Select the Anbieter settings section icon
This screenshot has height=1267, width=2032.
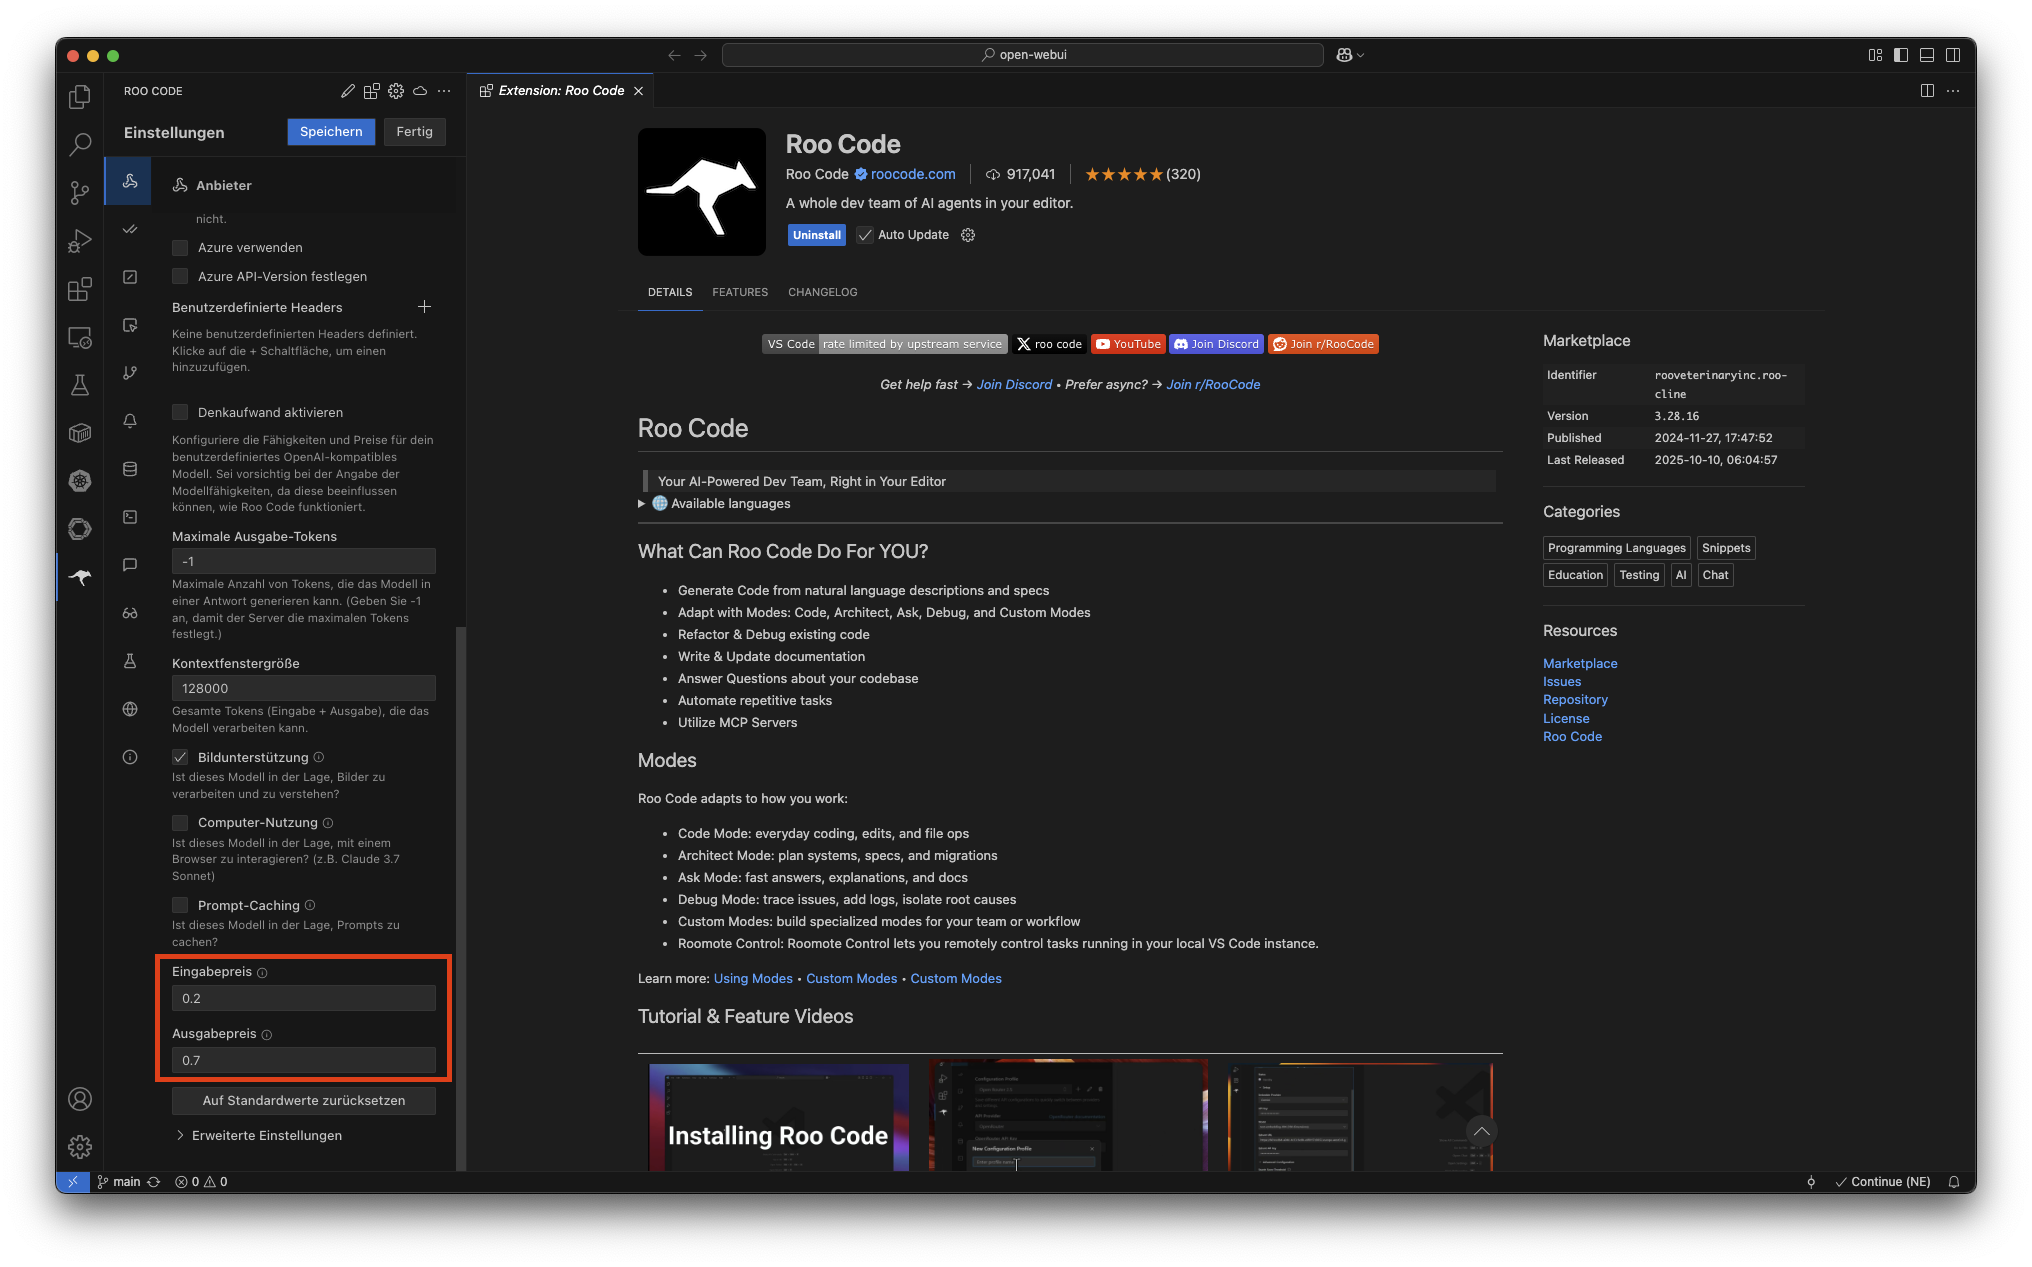click(130, 181)
